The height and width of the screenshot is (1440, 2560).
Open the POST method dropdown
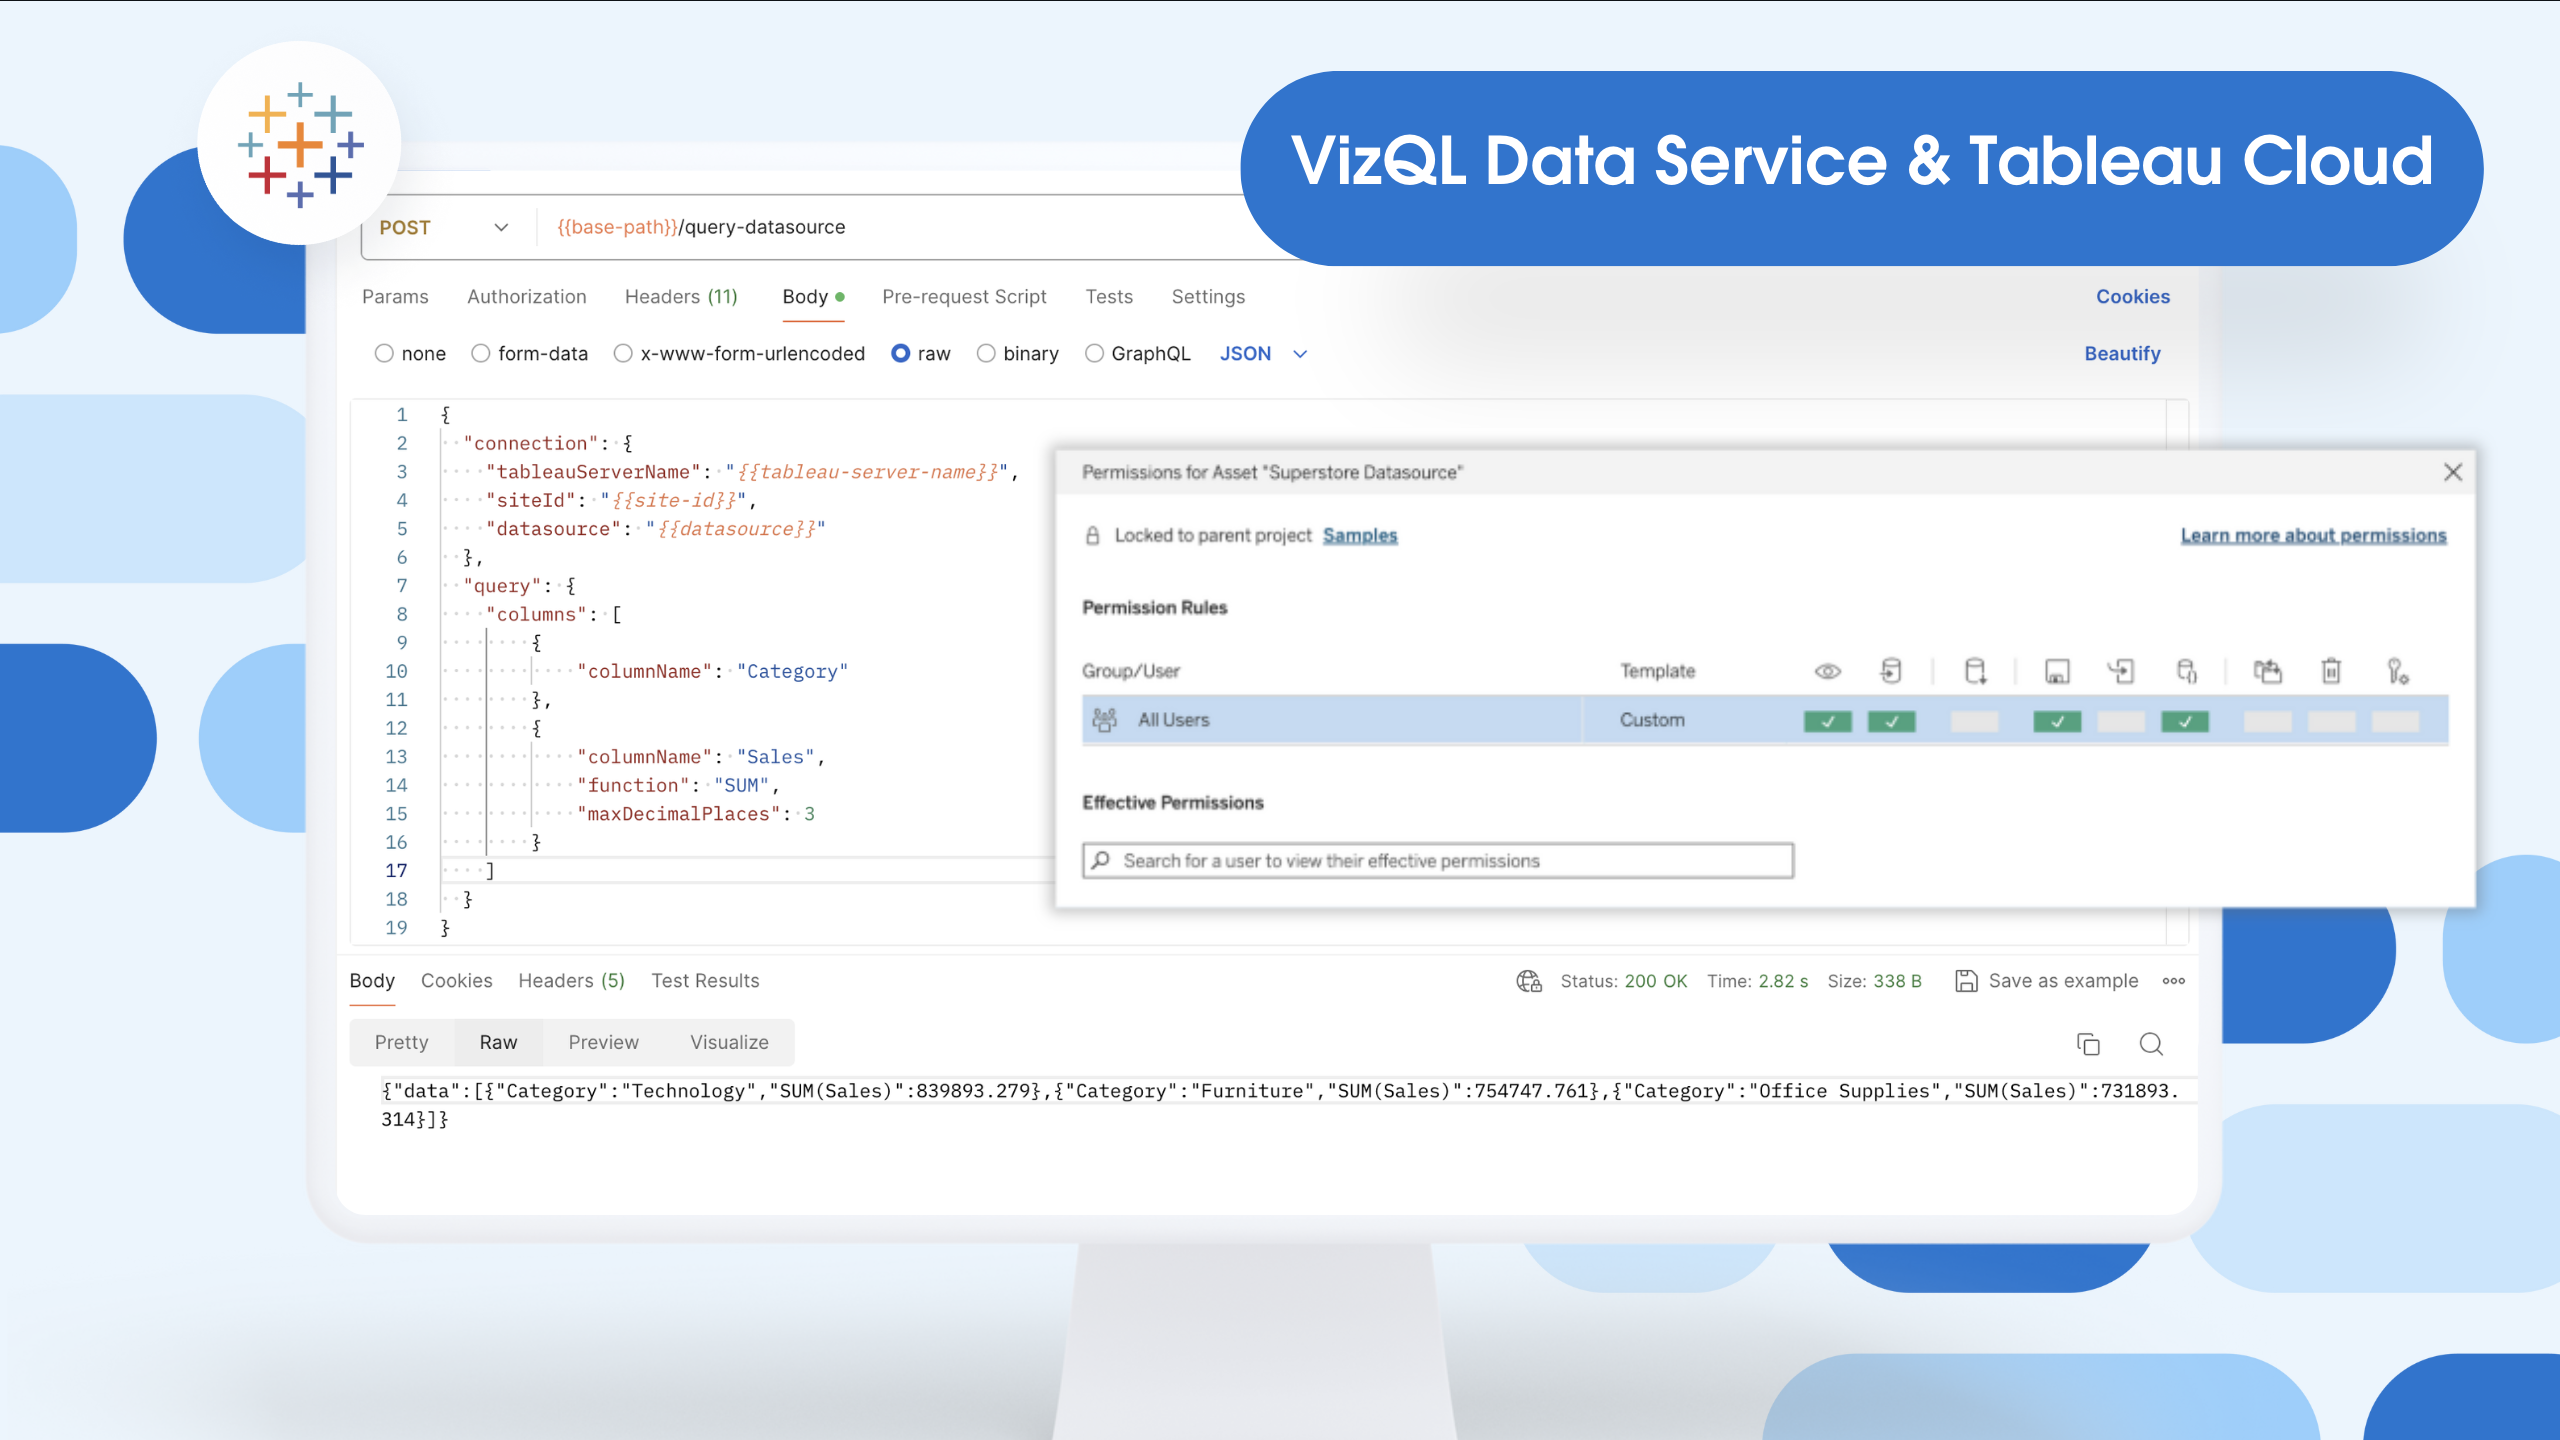tap(444, 227)
